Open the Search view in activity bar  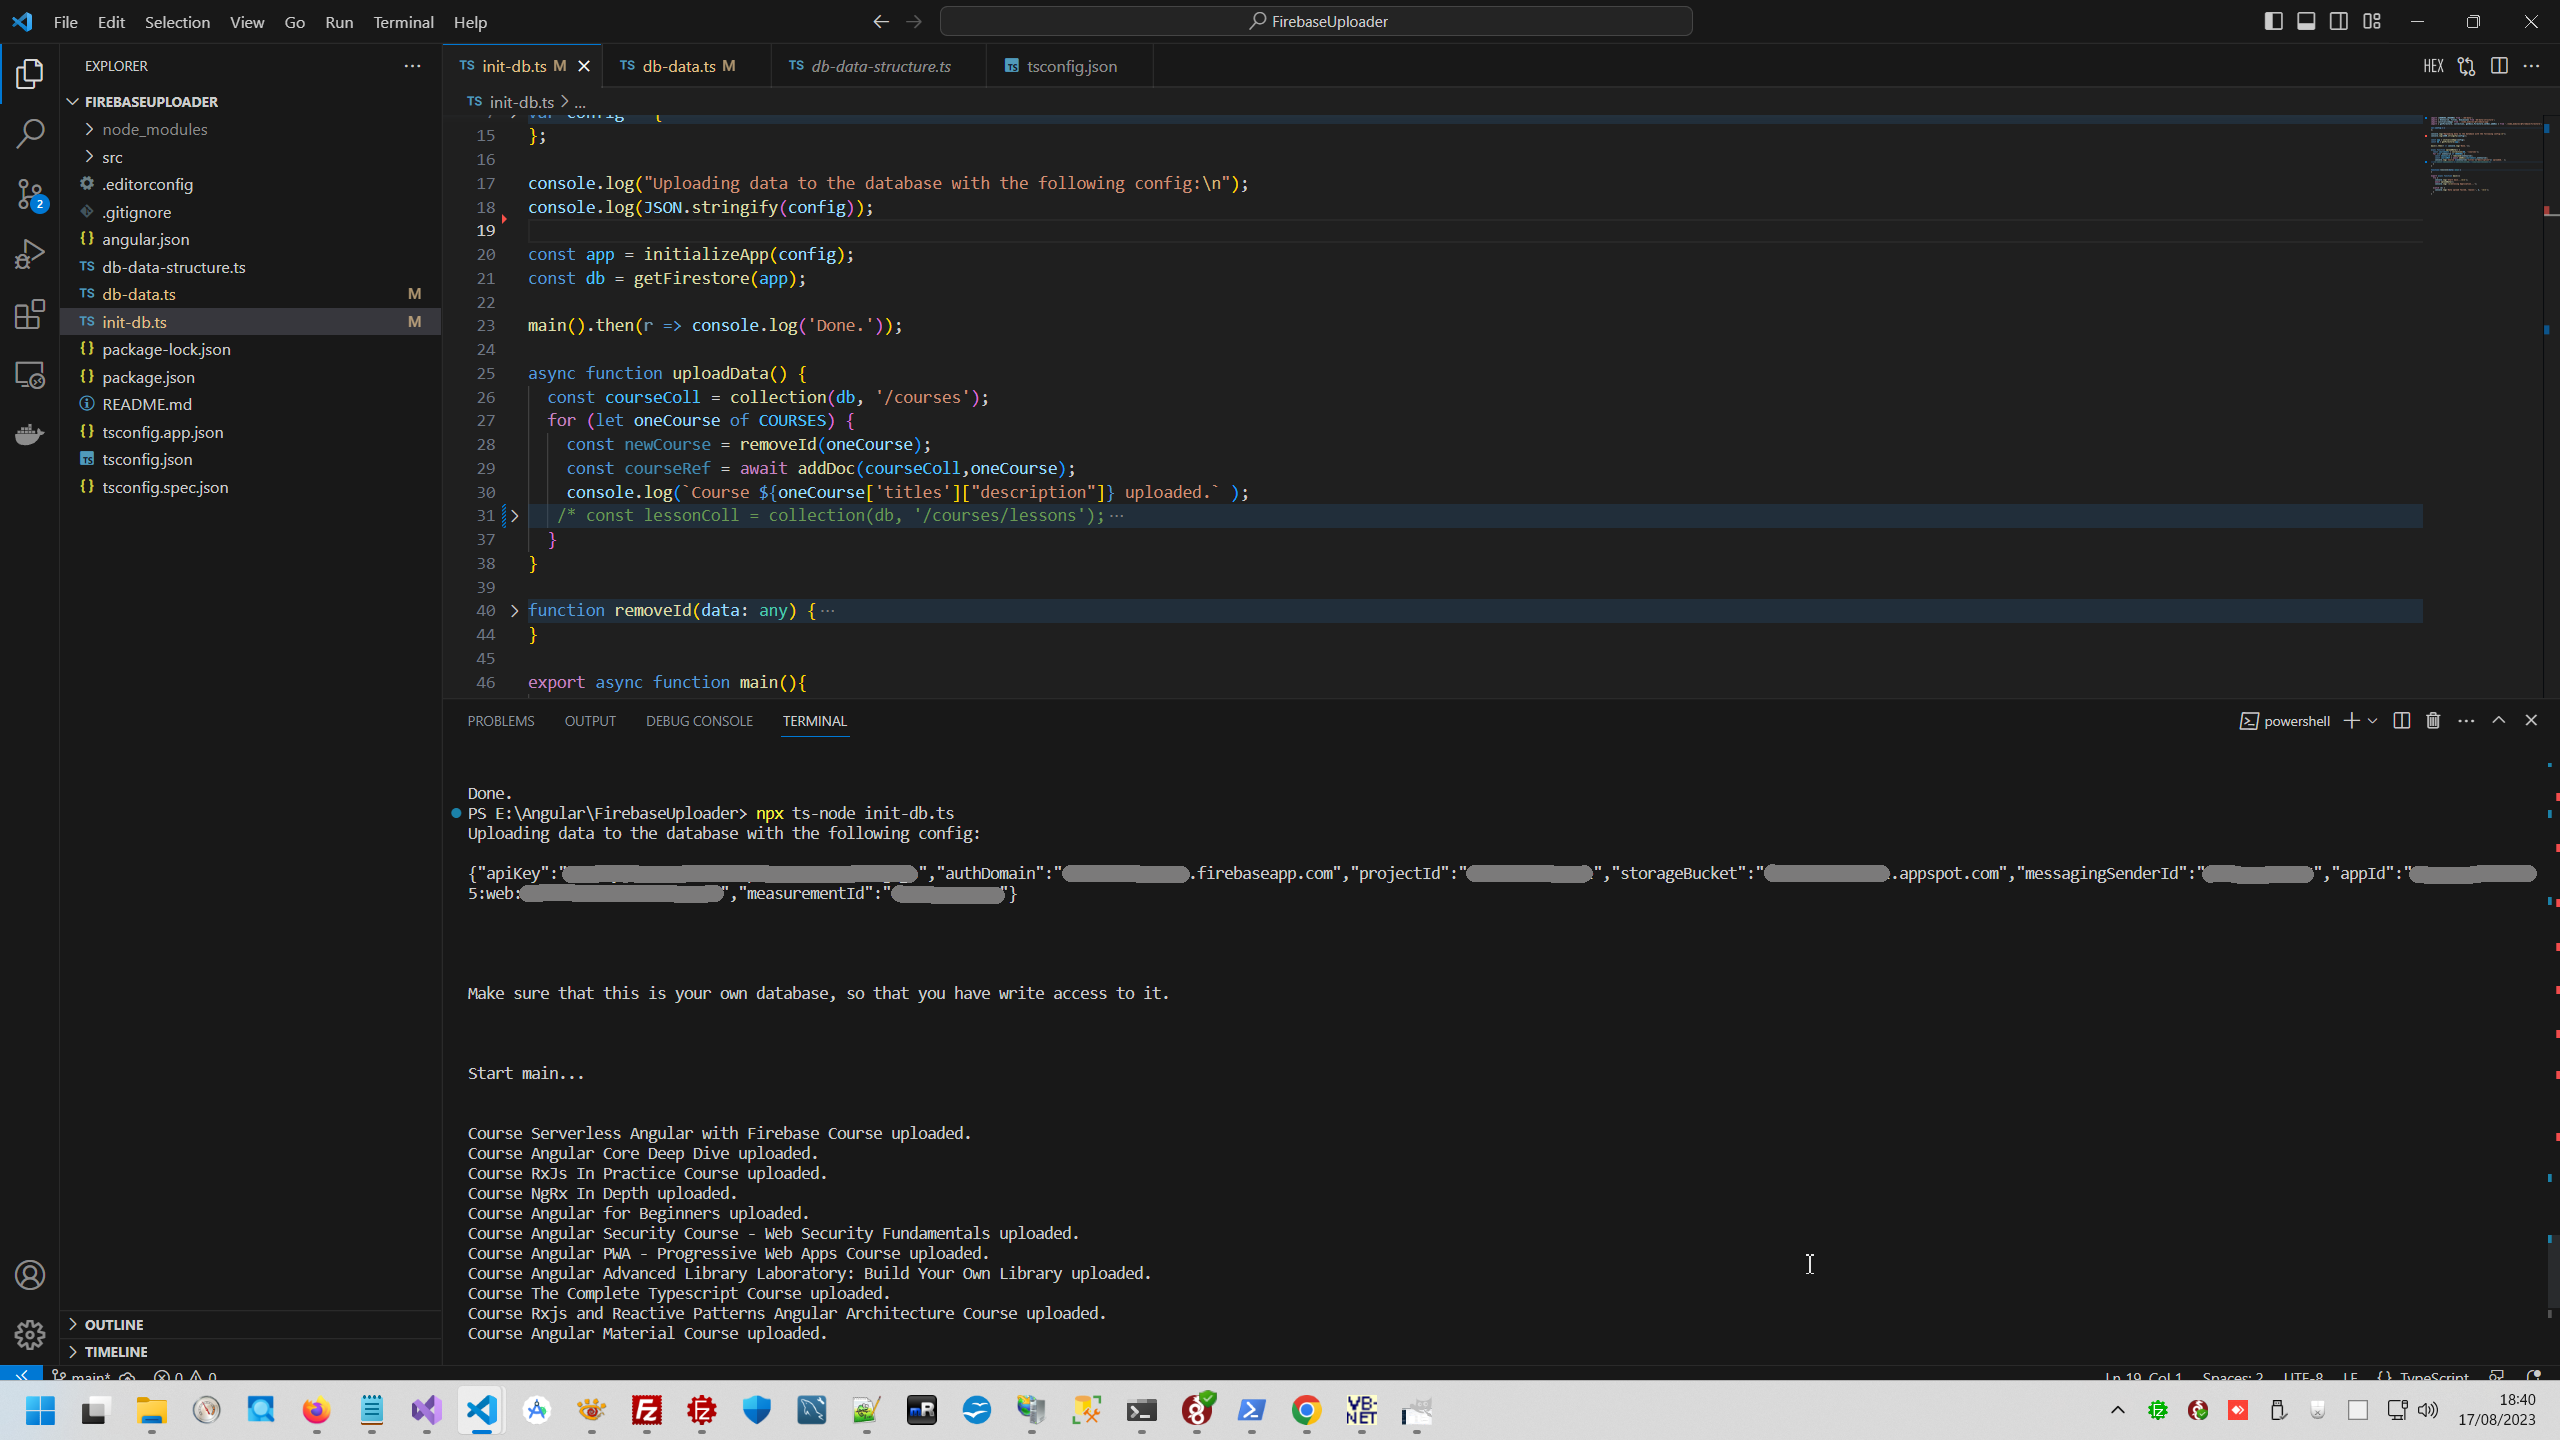(30, 133)
